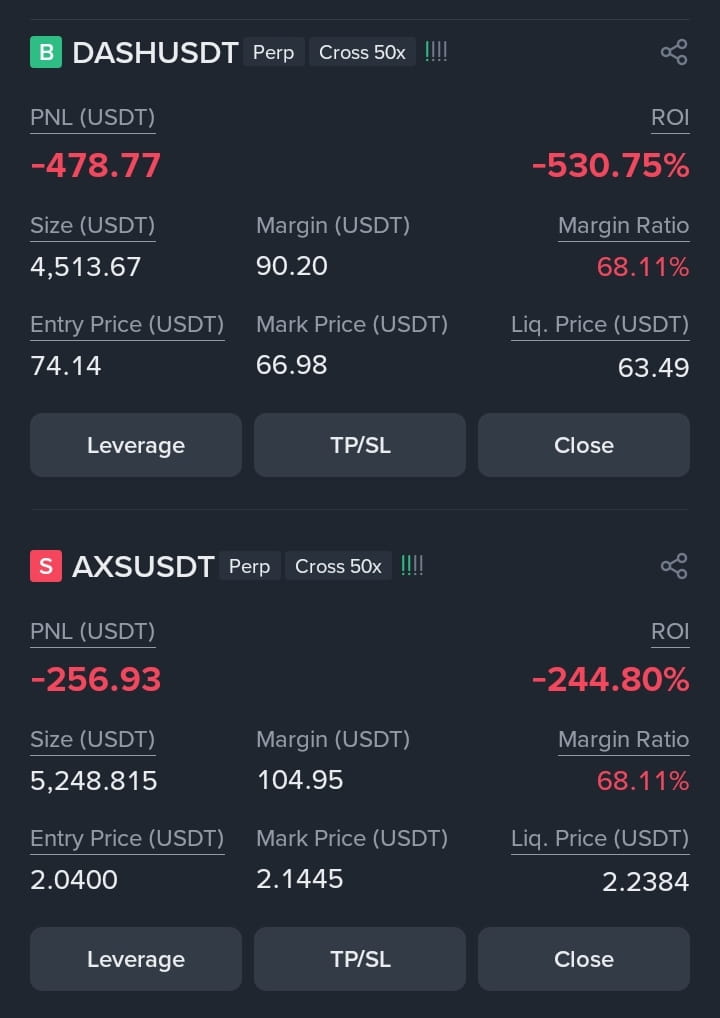Click the red S sell badge

[46, 566]
